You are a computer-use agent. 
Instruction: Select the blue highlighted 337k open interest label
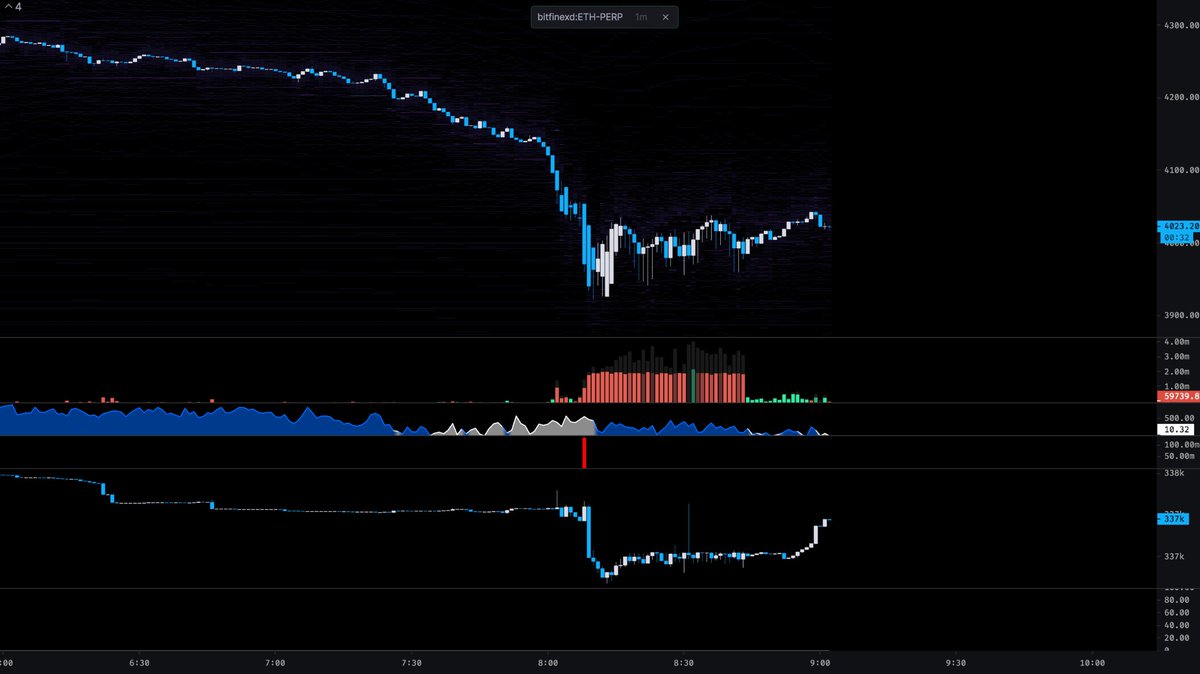coord(1173,519)
